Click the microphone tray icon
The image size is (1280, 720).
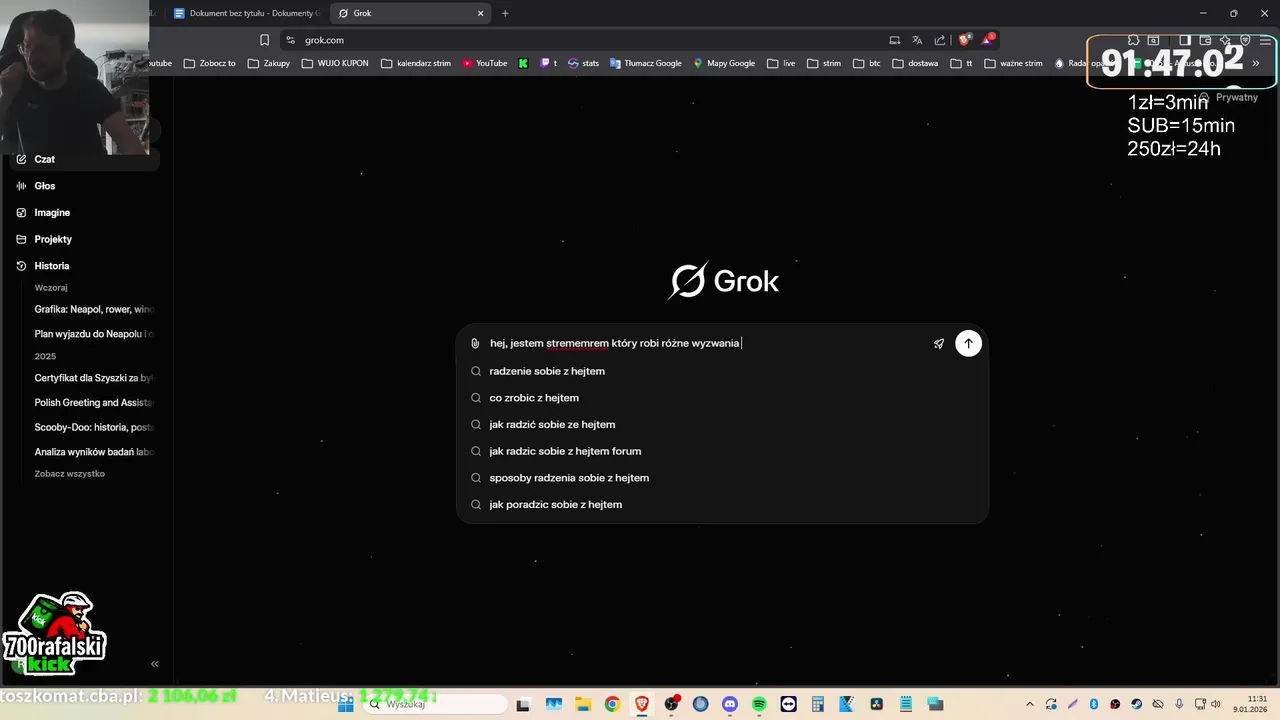[1180, 704]
